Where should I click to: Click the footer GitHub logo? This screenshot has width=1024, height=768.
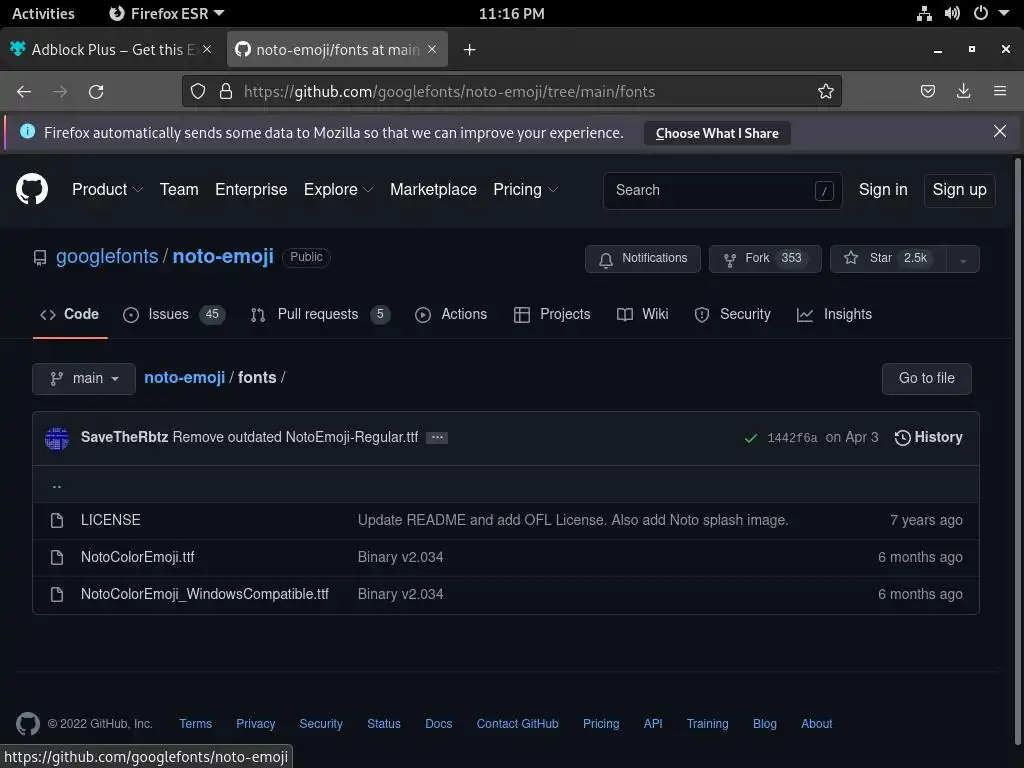[x=27, y=724]
